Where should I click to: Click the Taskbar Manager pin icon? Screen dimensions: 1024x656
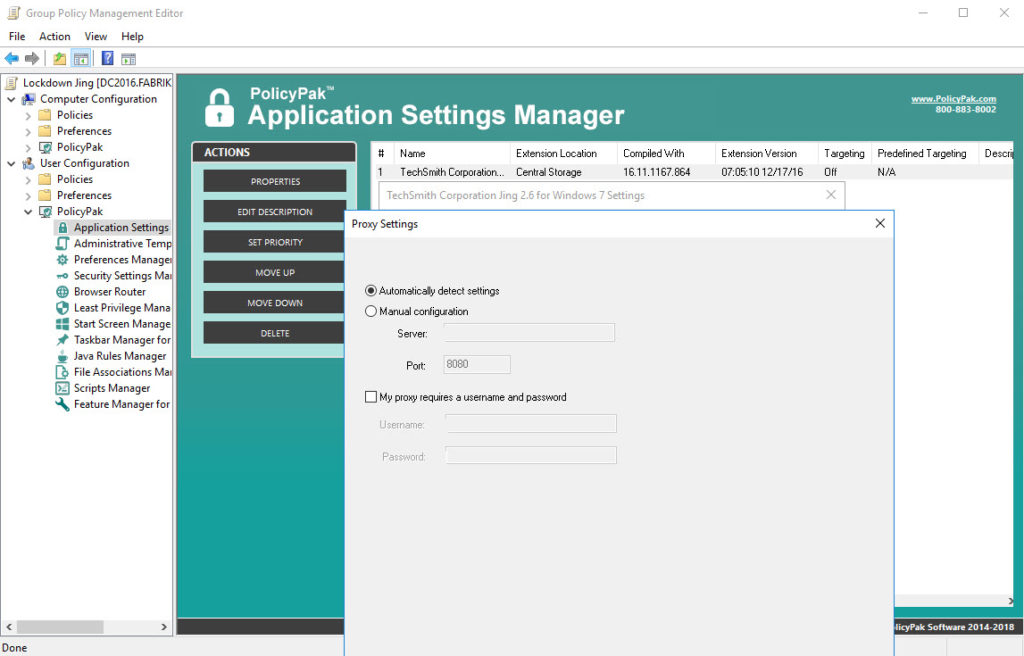[63, 340]
